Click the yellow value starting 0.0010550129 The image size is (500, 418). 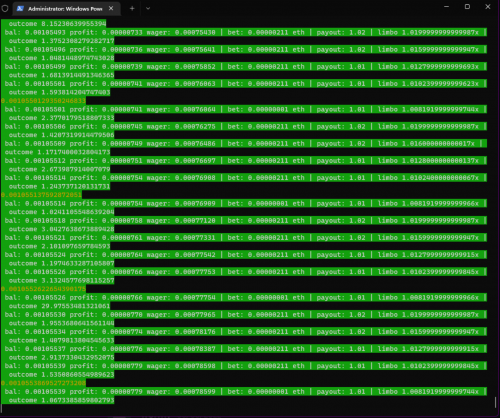click(43, 101)
